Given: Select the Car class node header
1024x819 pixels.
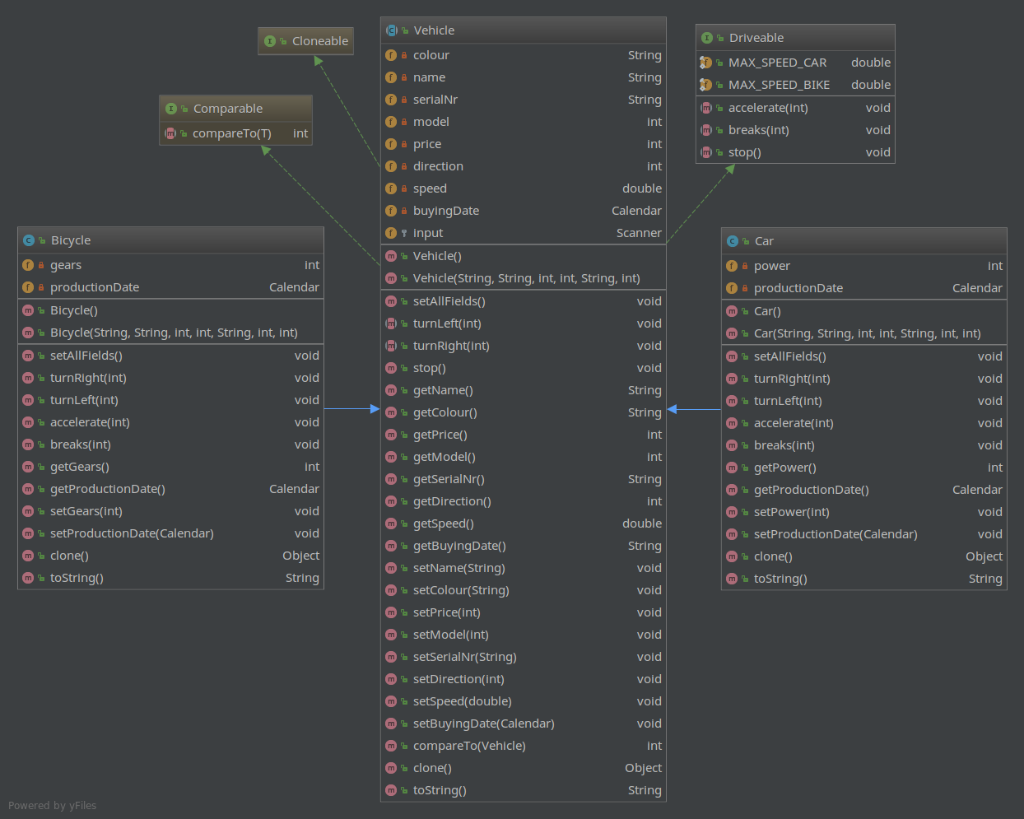Looking at the screenshot, I should click(864, 241).
